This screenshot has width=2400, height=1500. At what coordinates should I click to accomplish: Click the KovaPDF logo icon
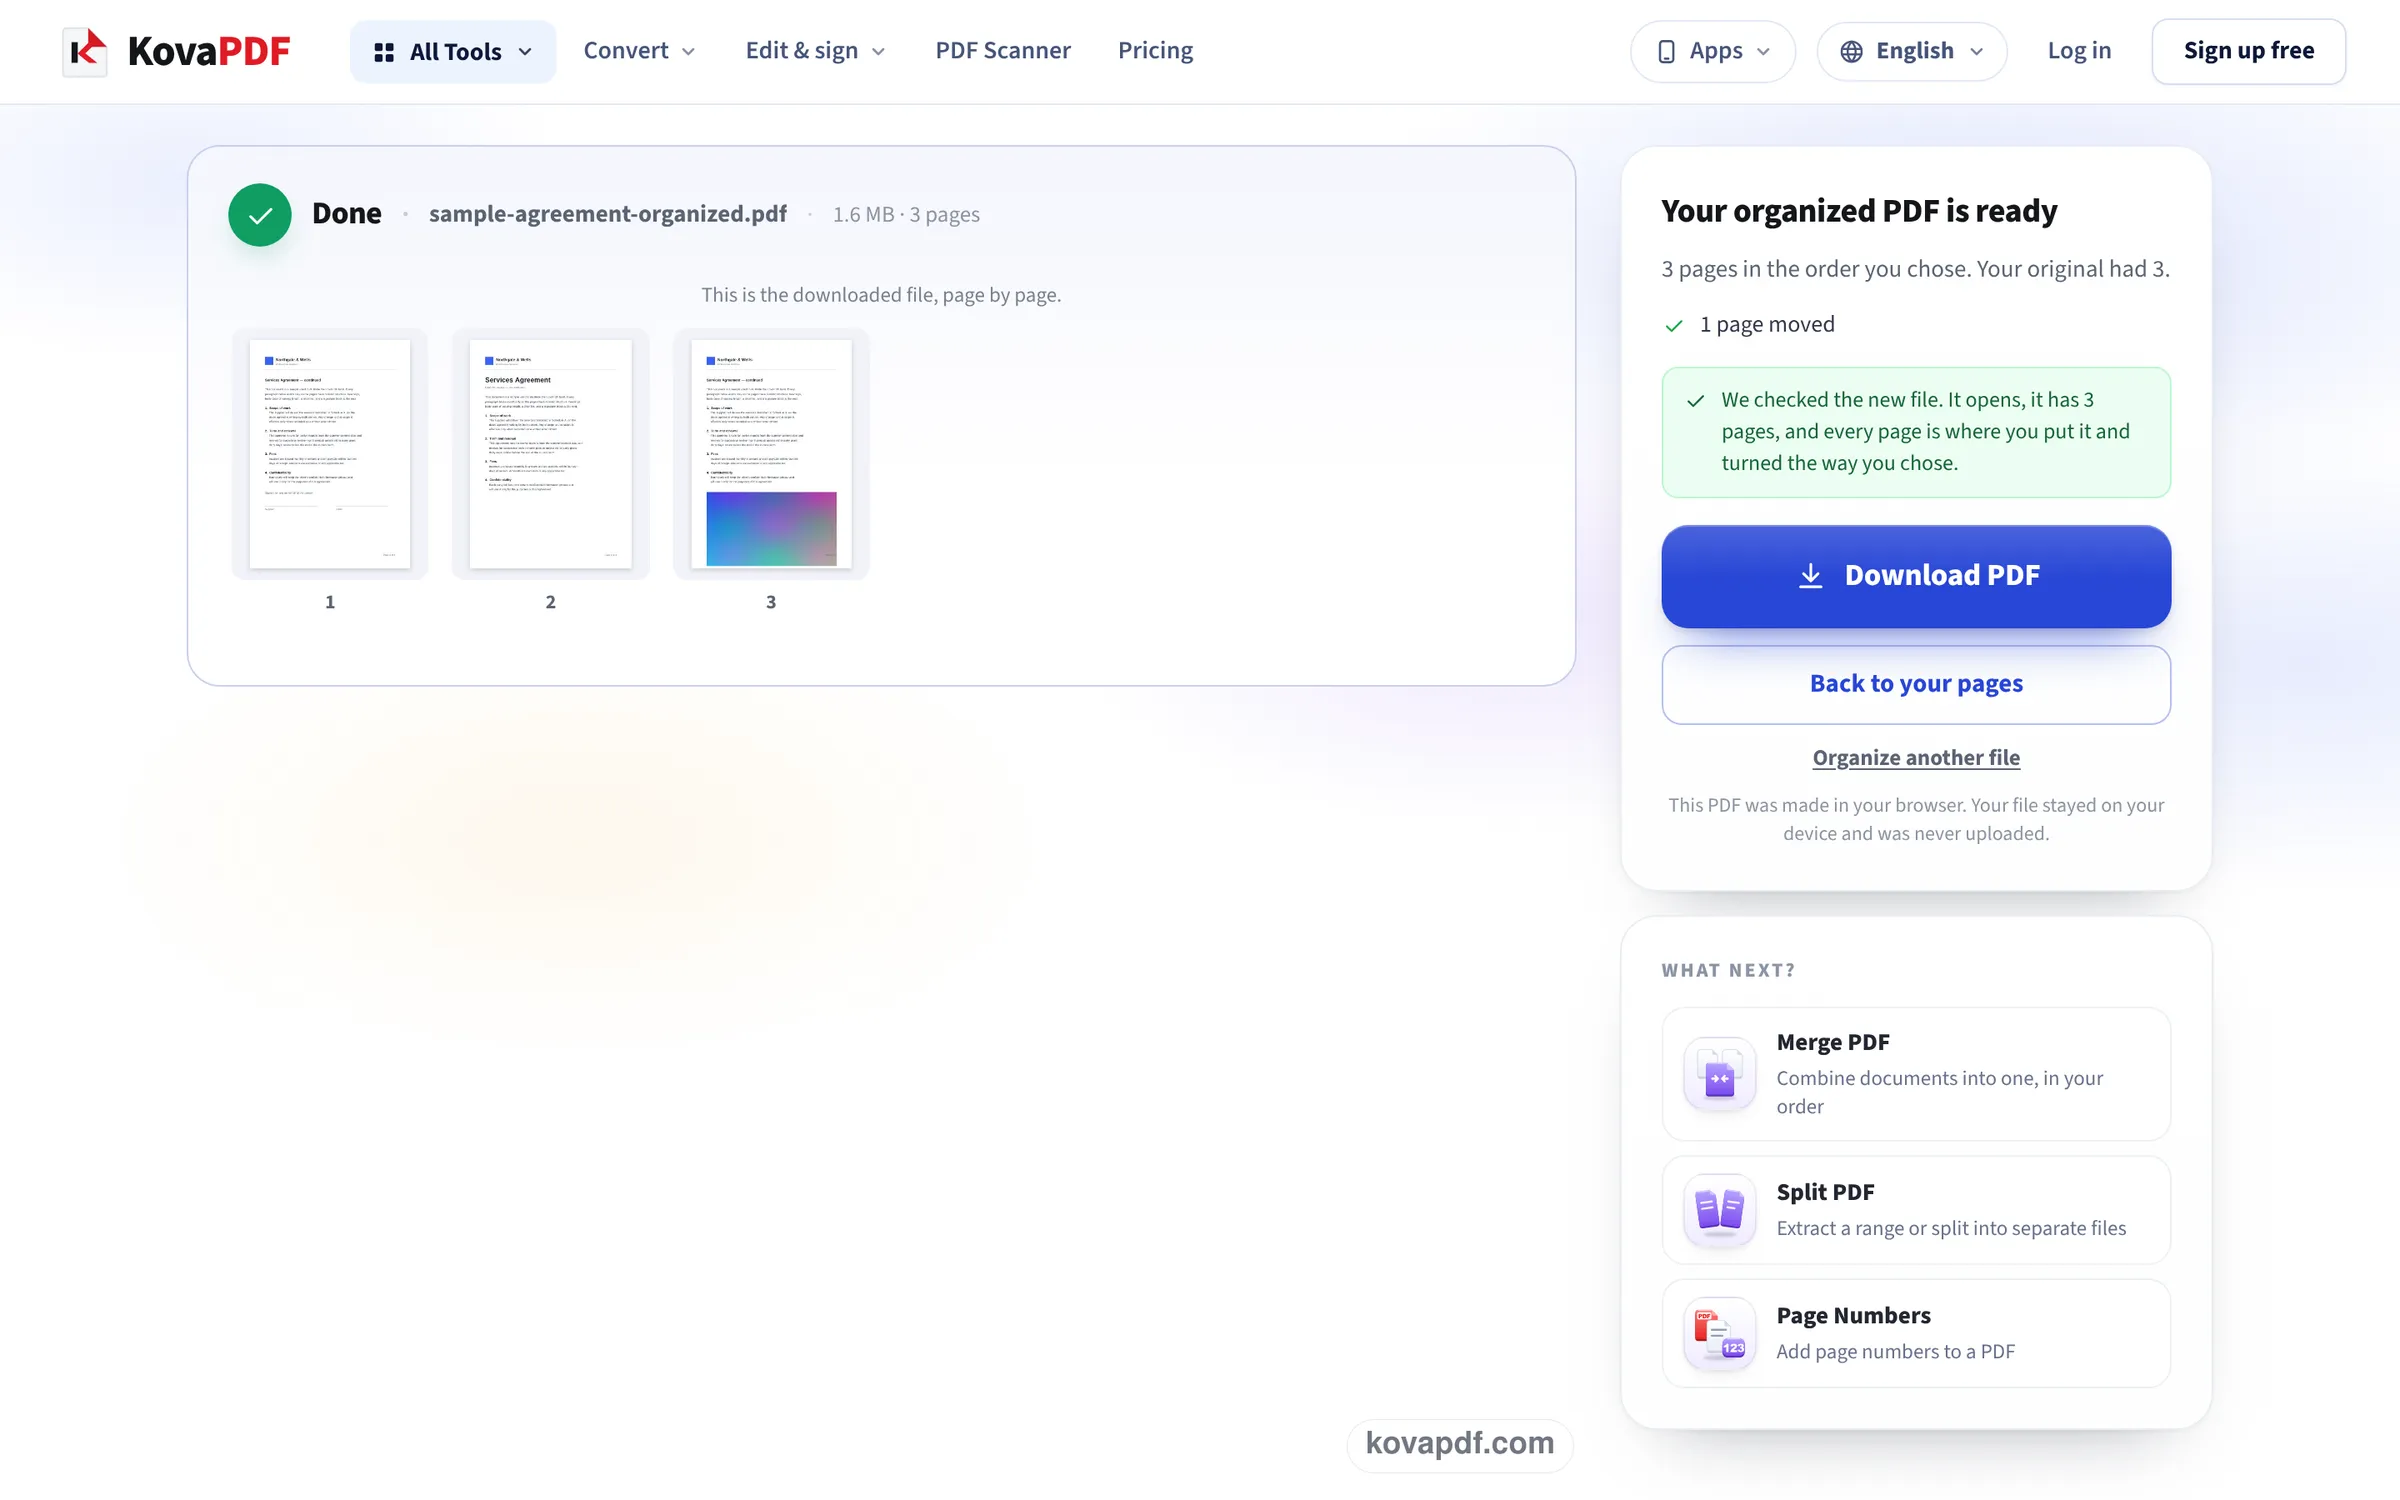click(85, 51)
